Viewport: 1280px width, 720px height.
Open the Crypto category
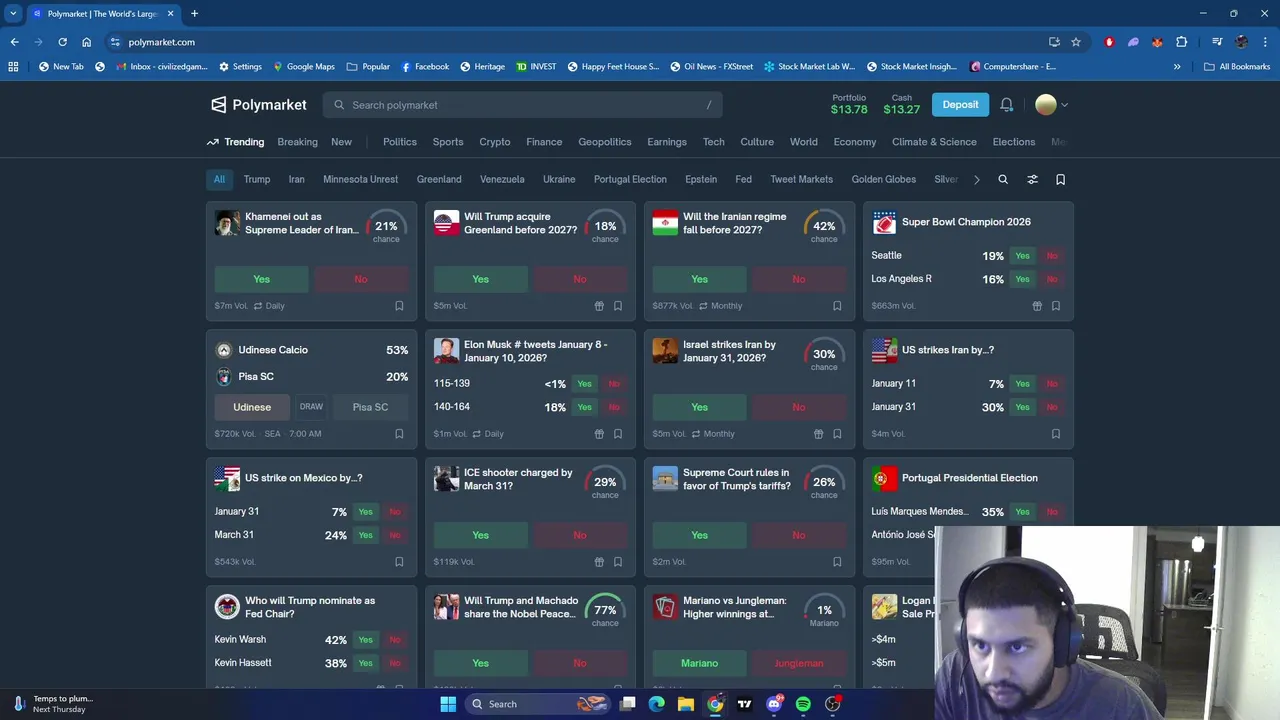495,142
